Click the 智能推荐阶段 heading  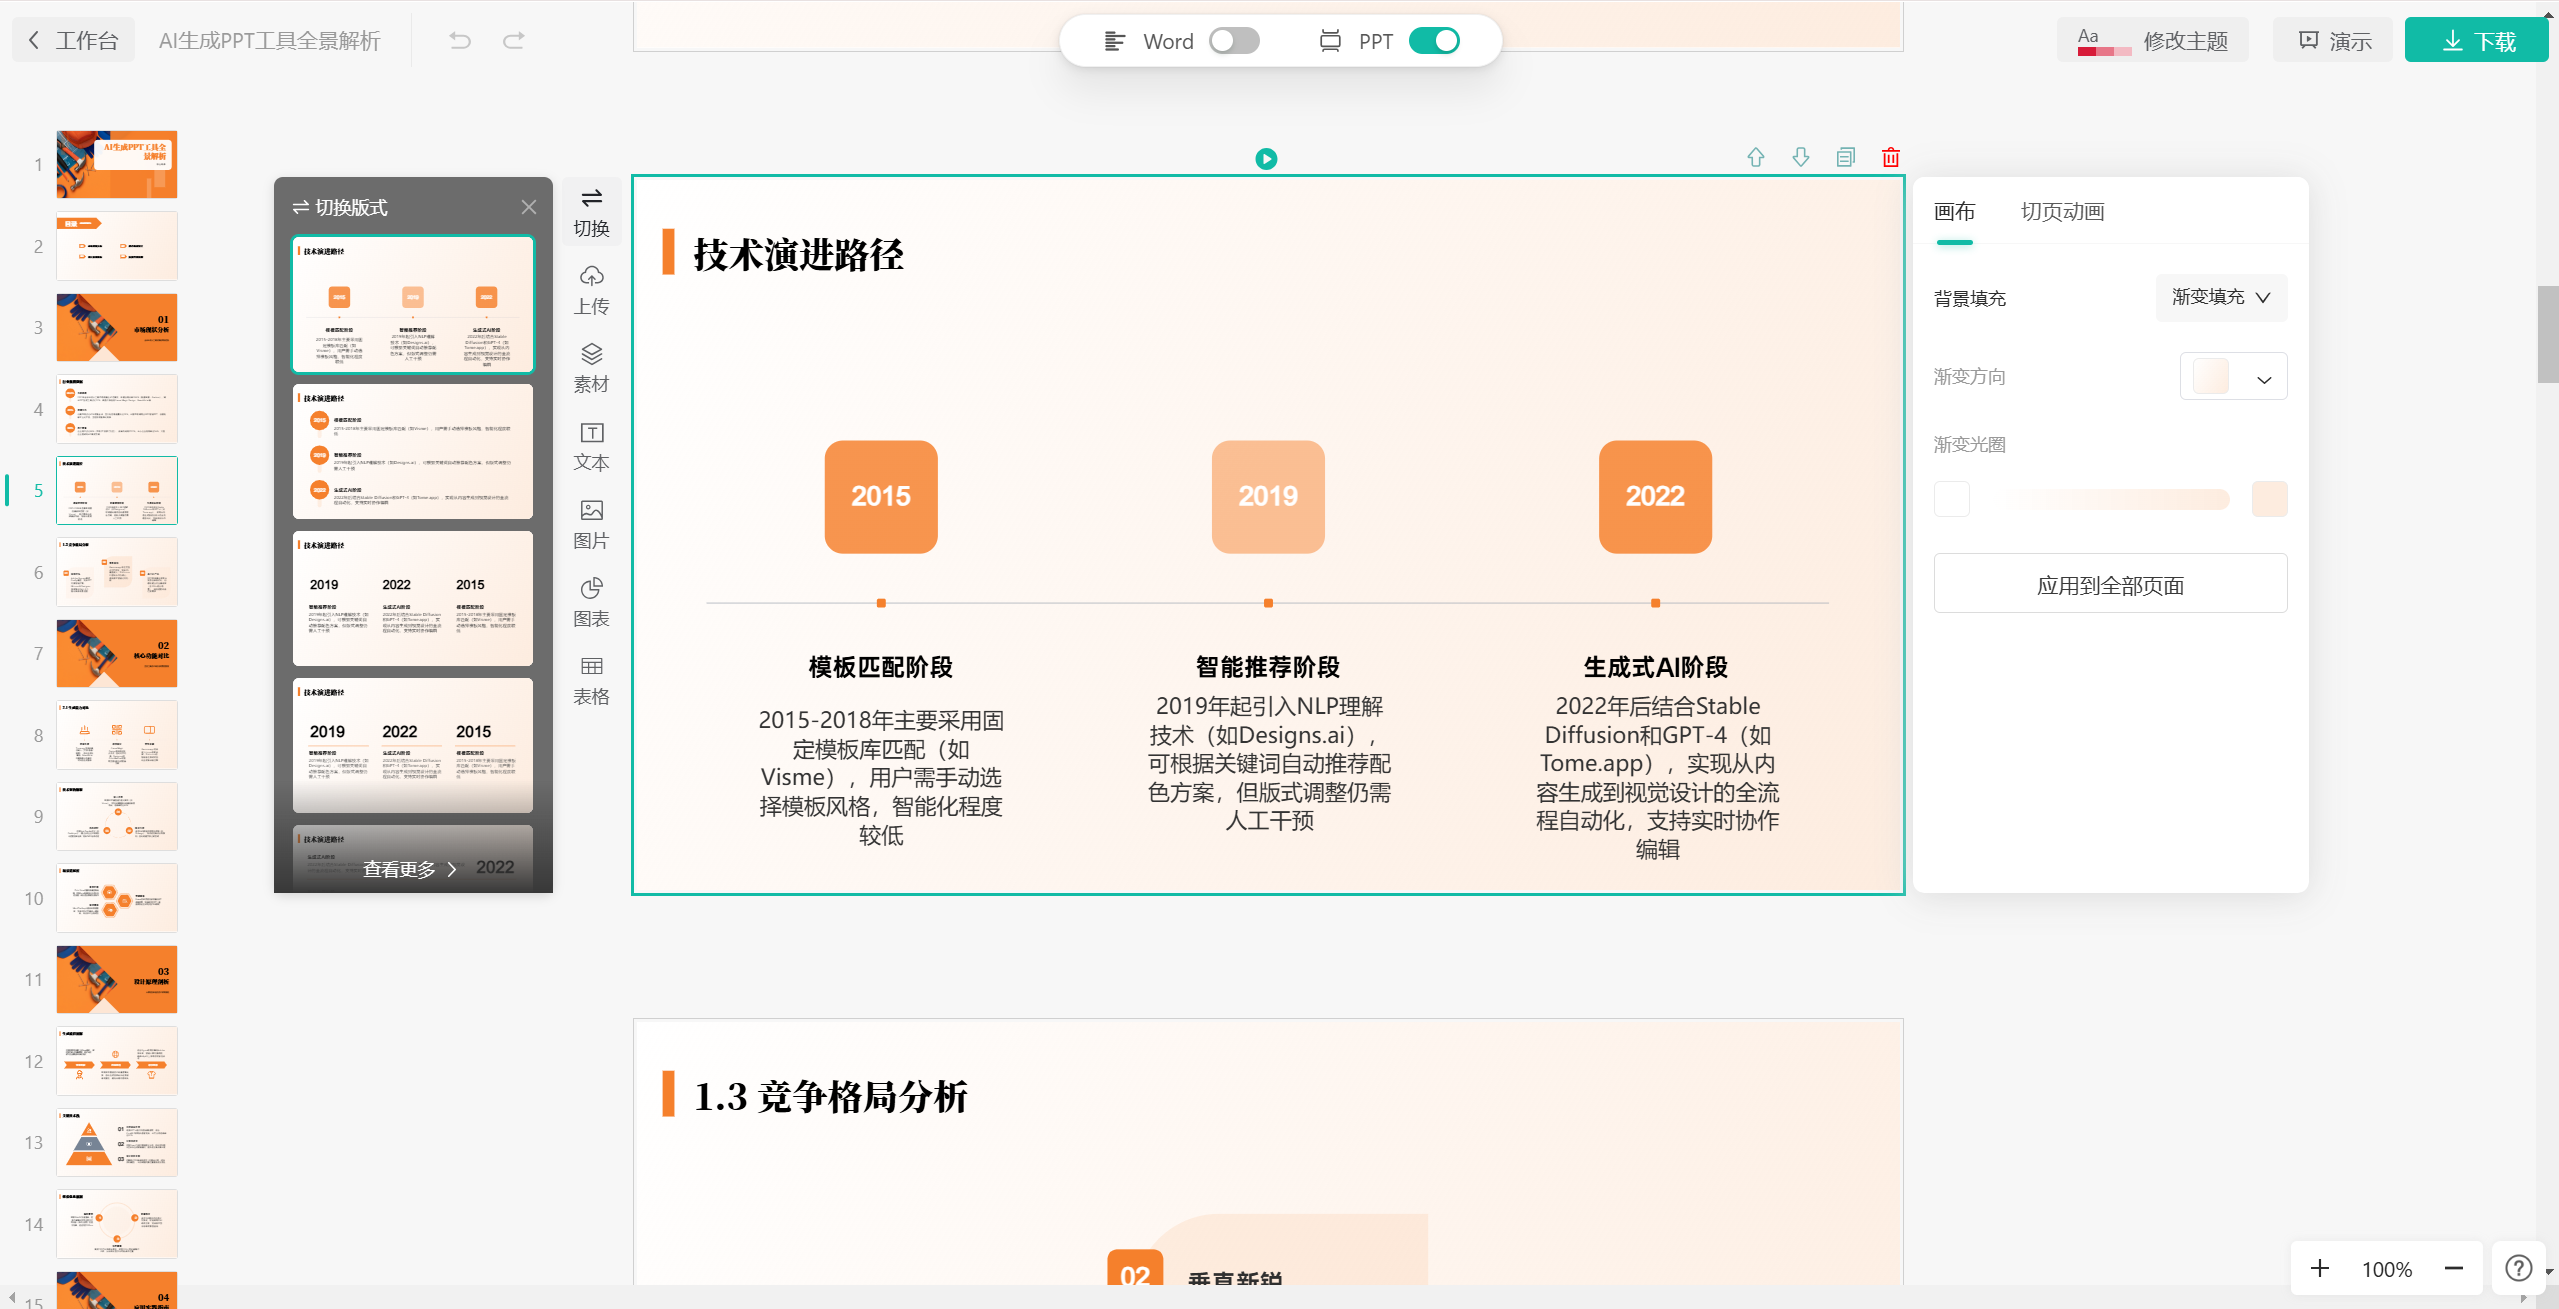tap(1268, 667)
